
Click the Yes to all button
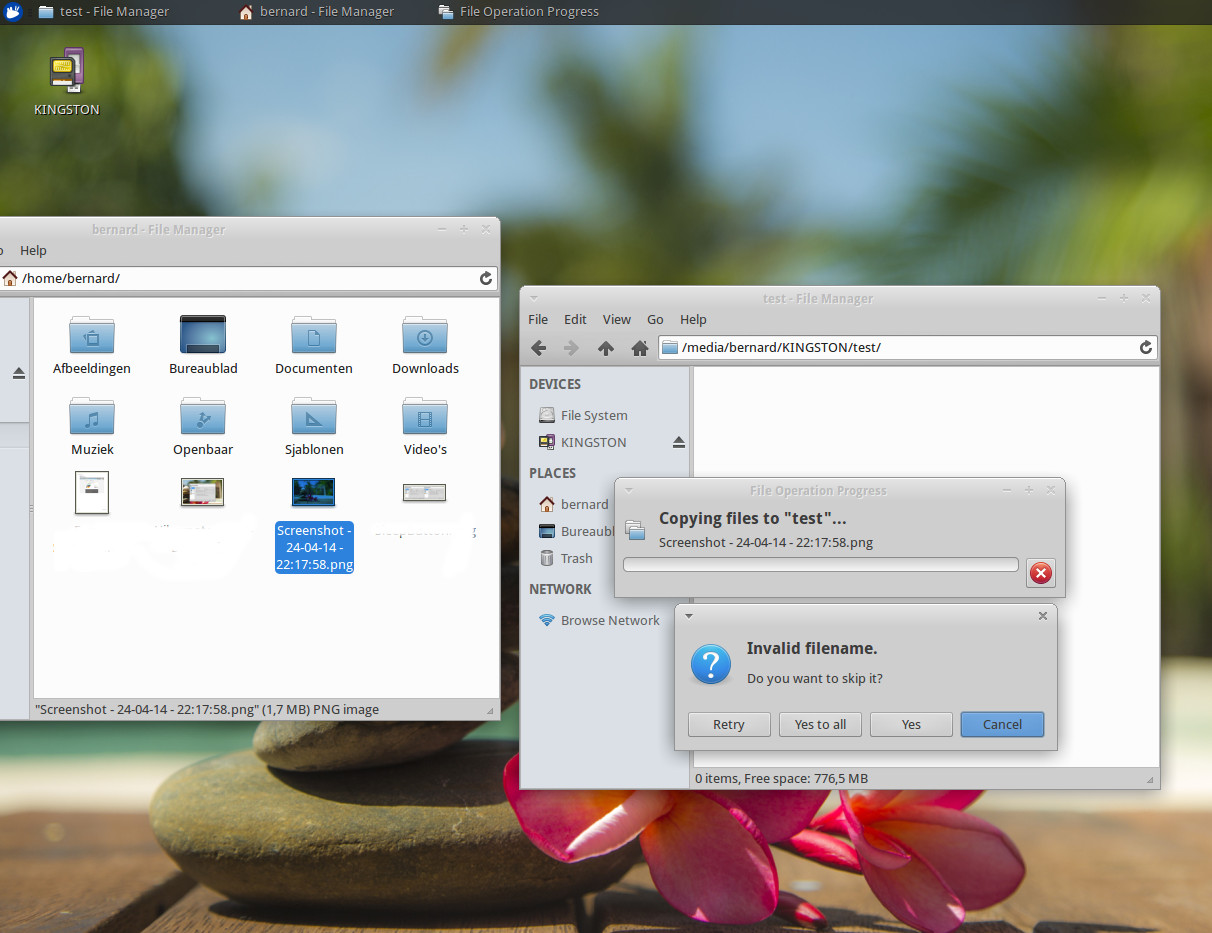click(820, 724)
